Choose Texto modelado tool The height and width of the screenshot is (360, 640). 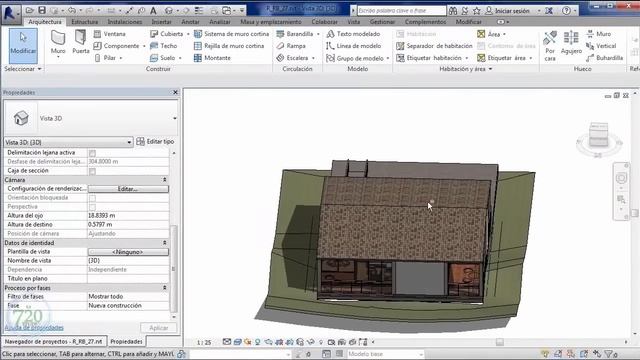click(x=353, y=34)
